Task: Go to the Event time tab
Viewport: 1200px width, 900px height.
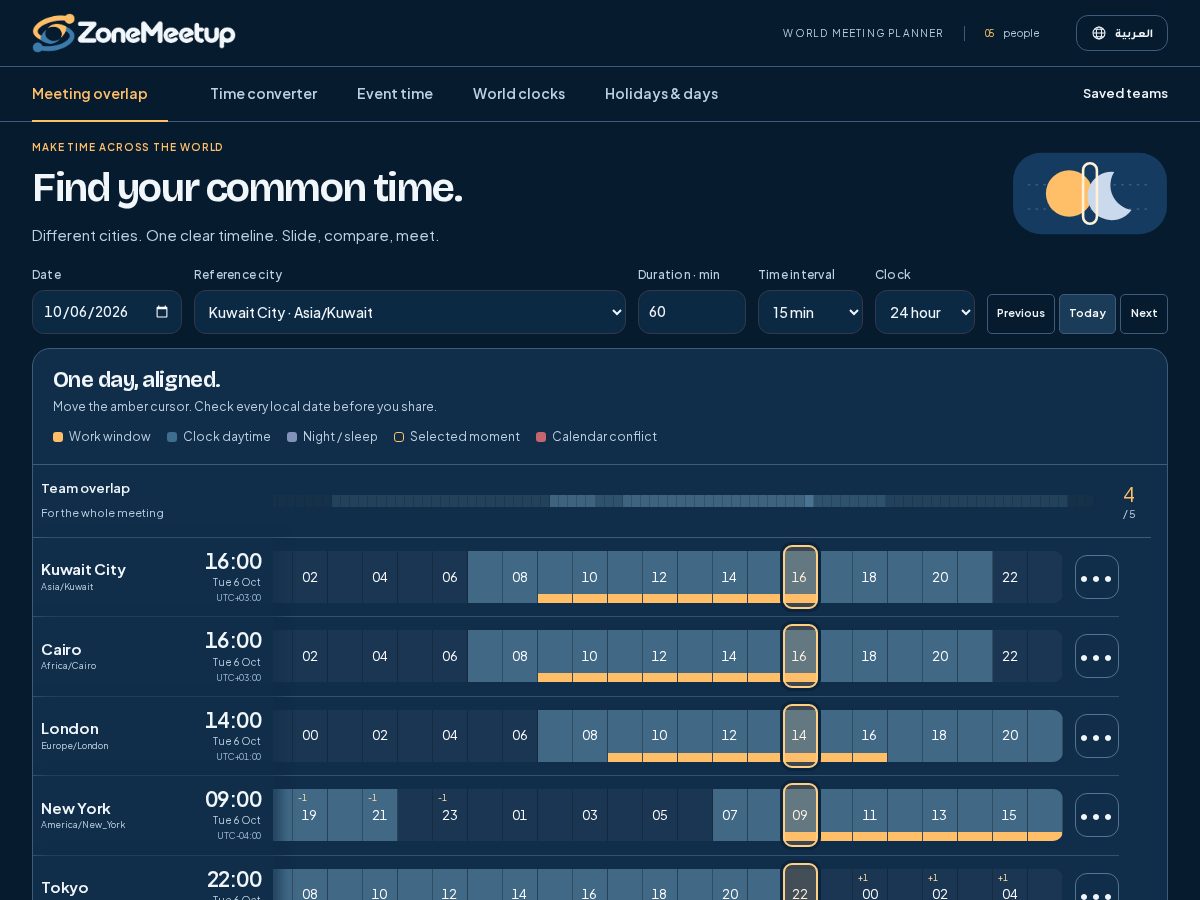Action: [395, 94]
